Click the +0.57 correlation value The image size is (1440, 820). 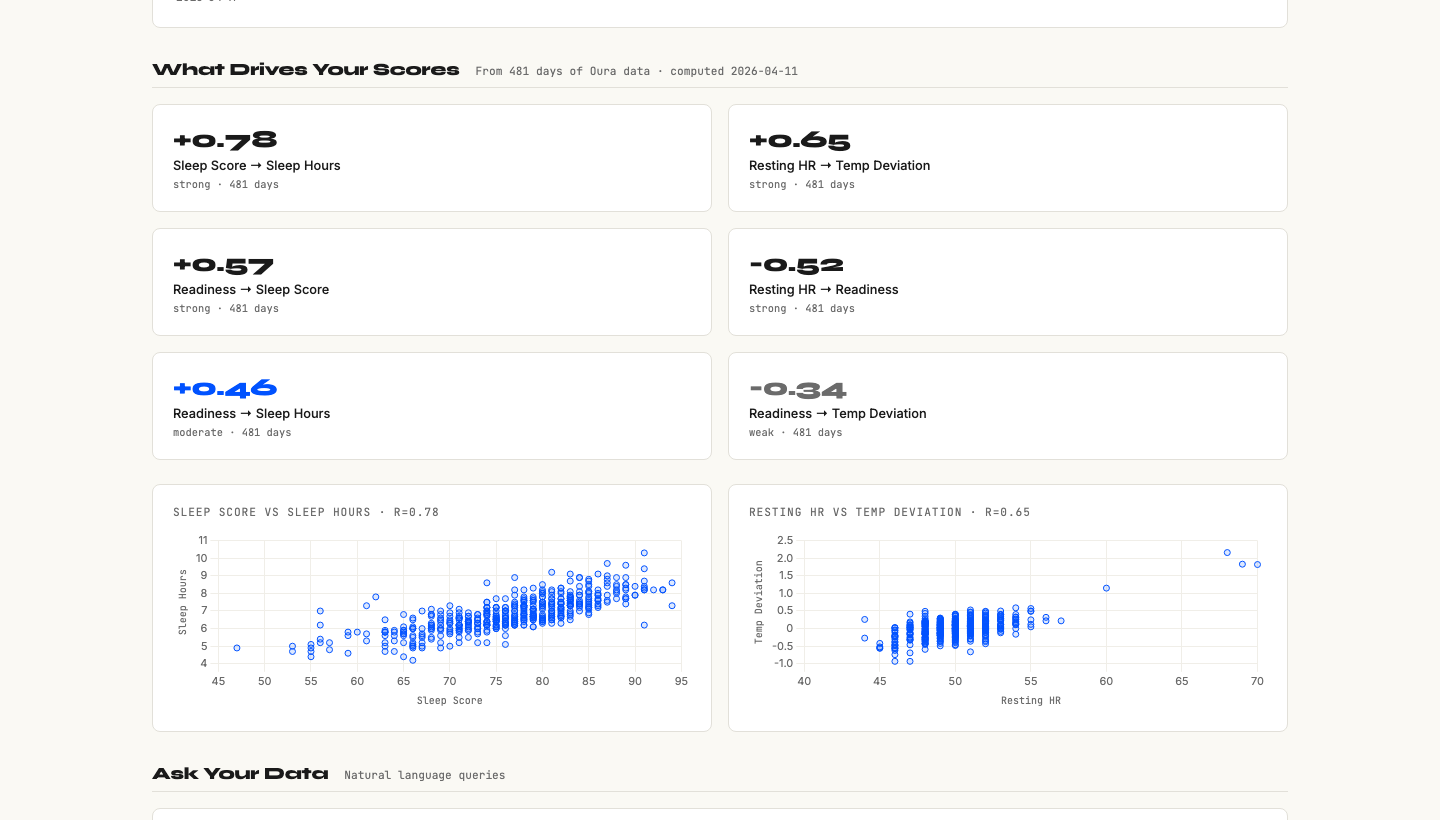pos(223,265)
